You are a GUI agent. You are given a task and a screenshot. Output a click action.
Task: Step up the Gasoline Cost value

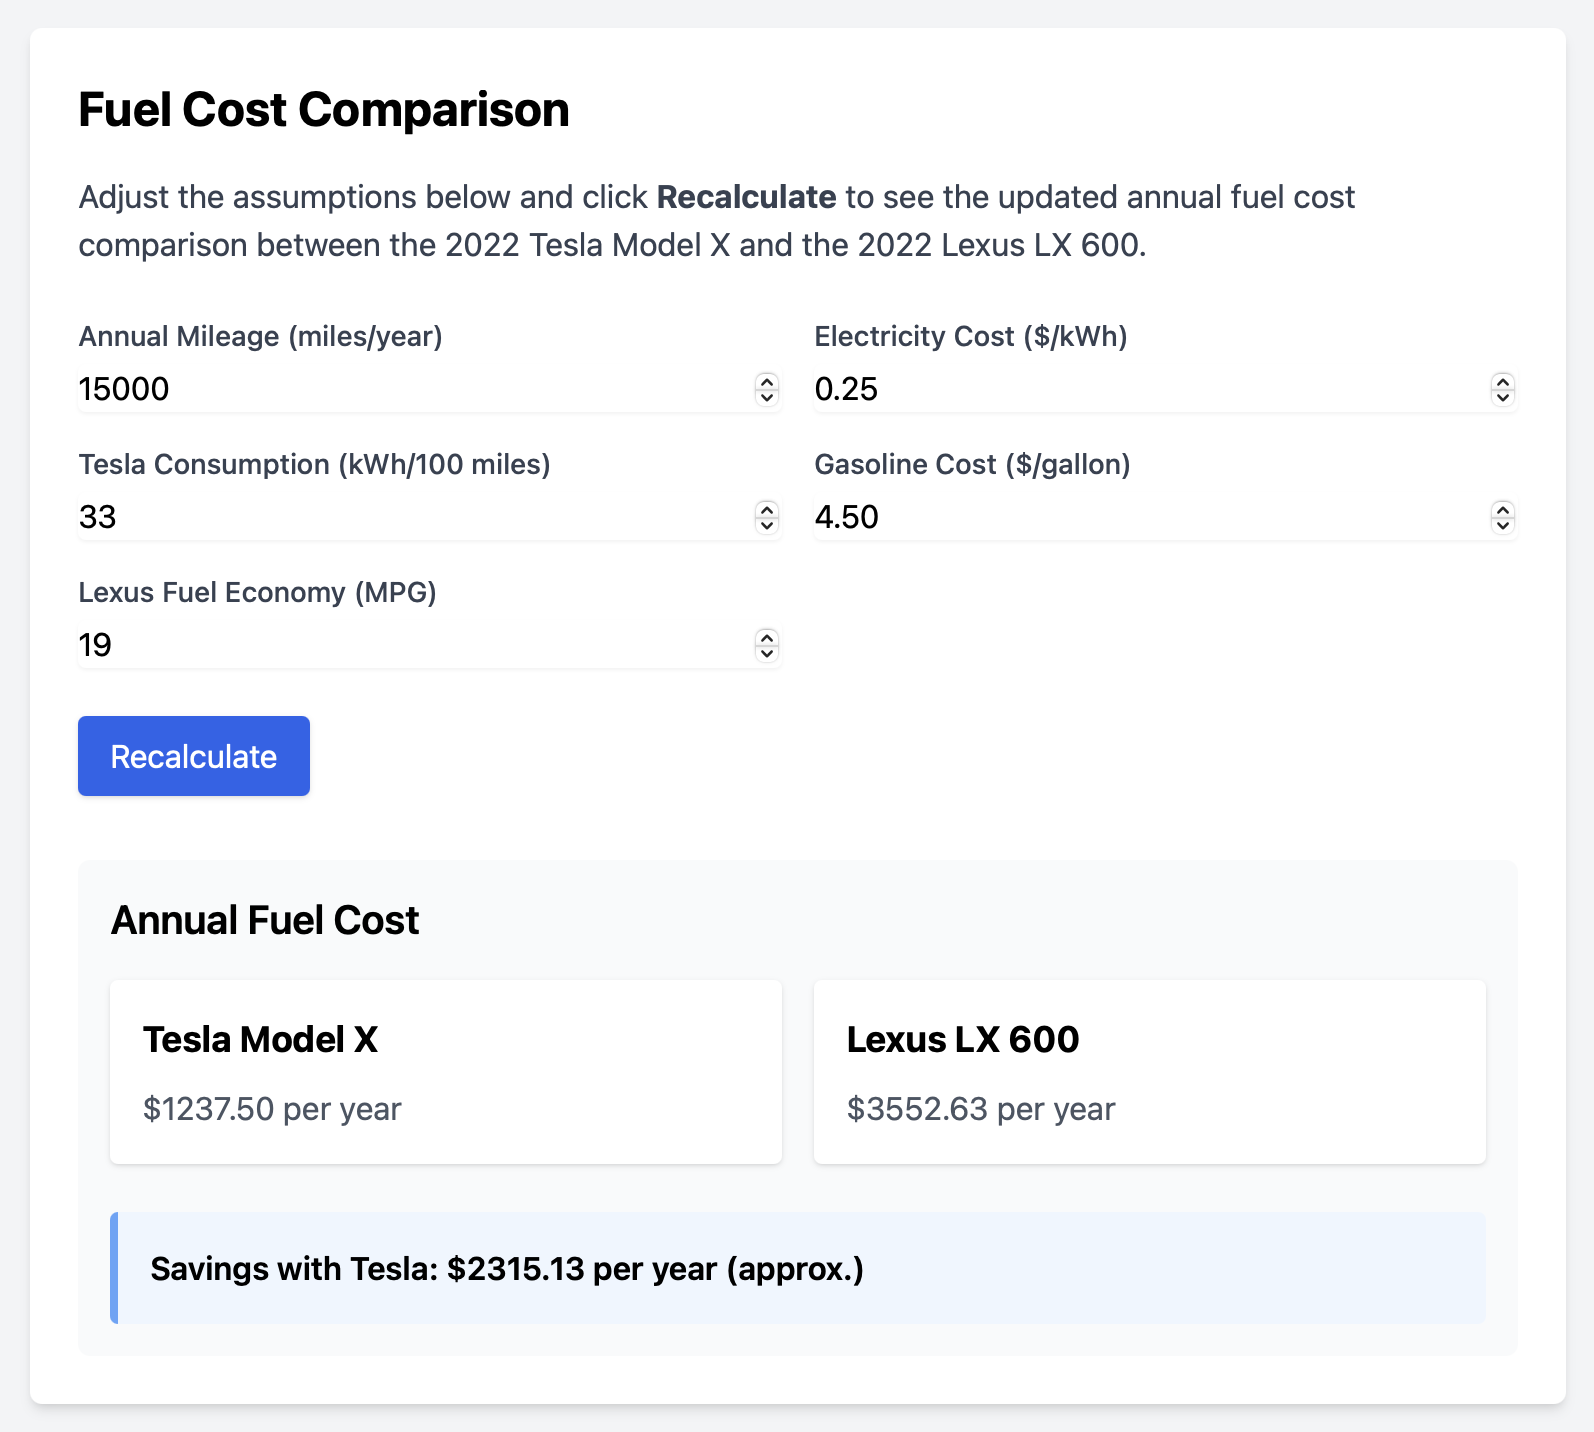tap(1502, 509)
